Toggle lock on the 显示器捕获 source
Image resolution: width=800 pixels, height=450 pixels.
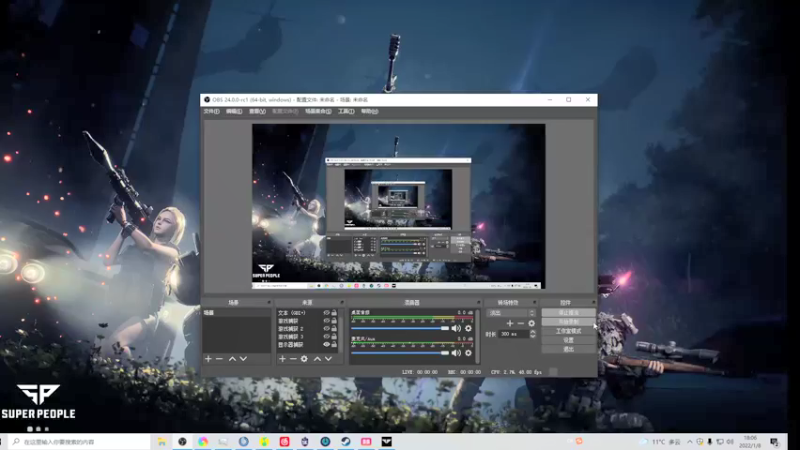pyautogui.click(x=334, y=344)
